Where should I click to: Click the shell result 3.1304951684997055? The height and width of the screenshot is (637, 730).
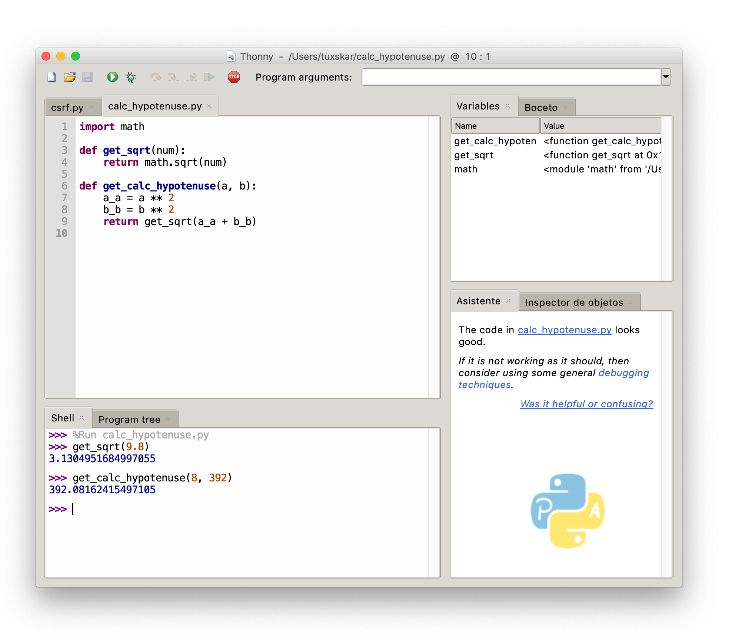point(102,458)
